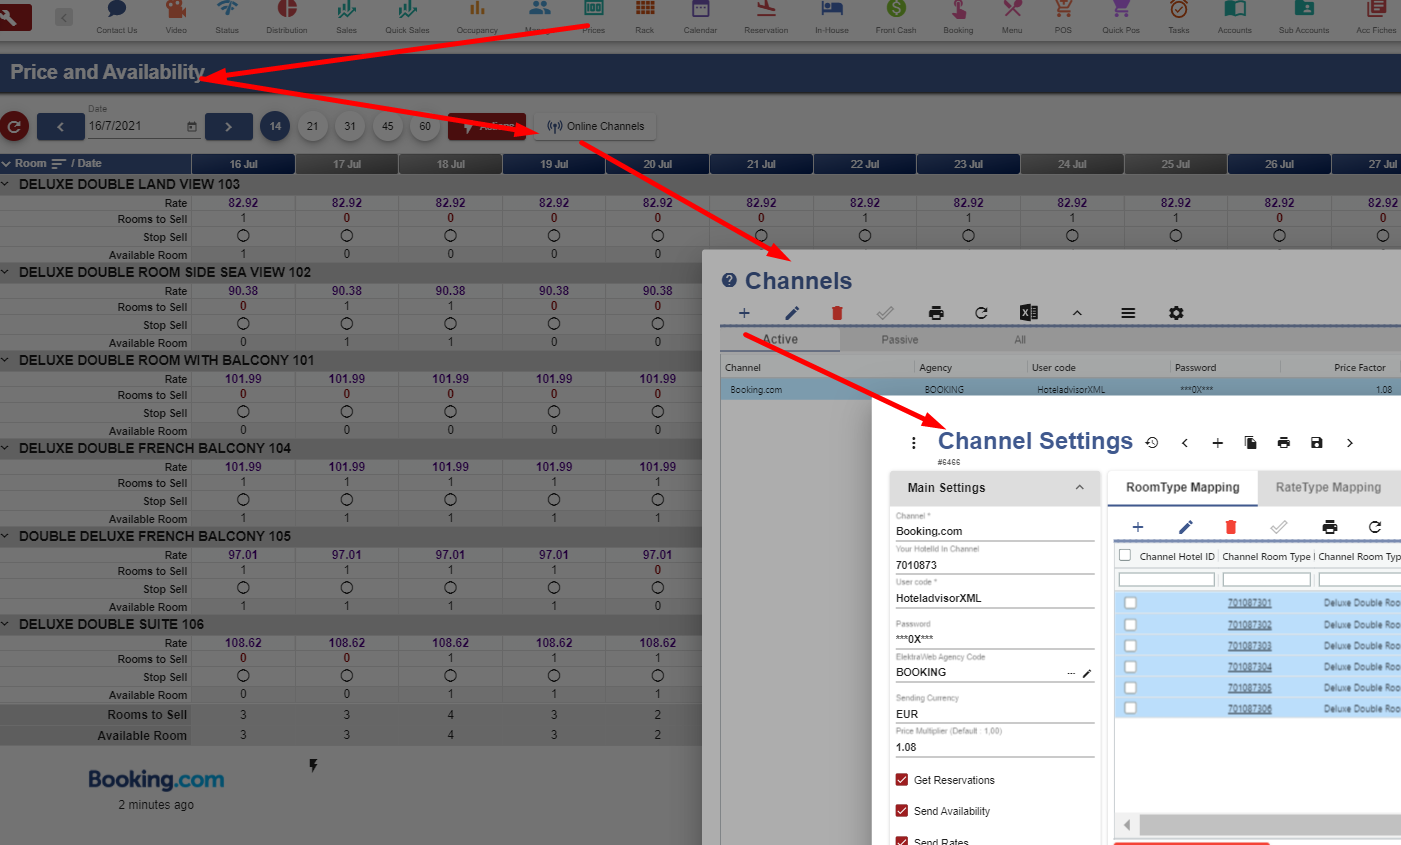Open the Rack grid icon
1401x845 pixels.
(645, 10)
